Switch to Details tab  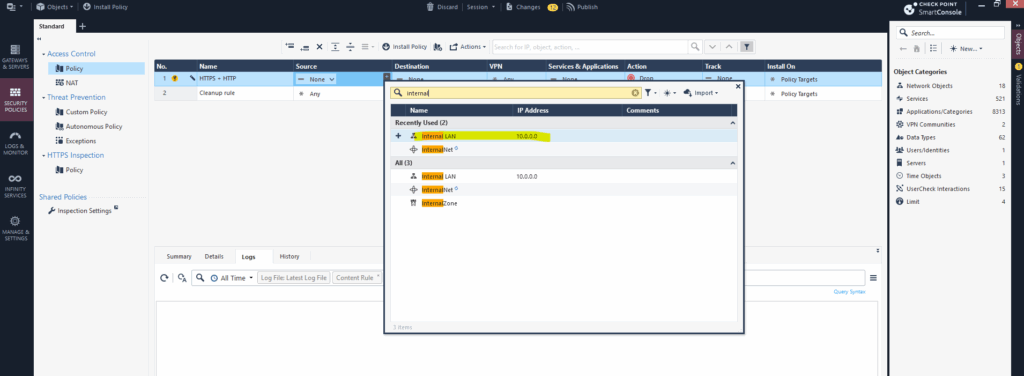point(214,257)
